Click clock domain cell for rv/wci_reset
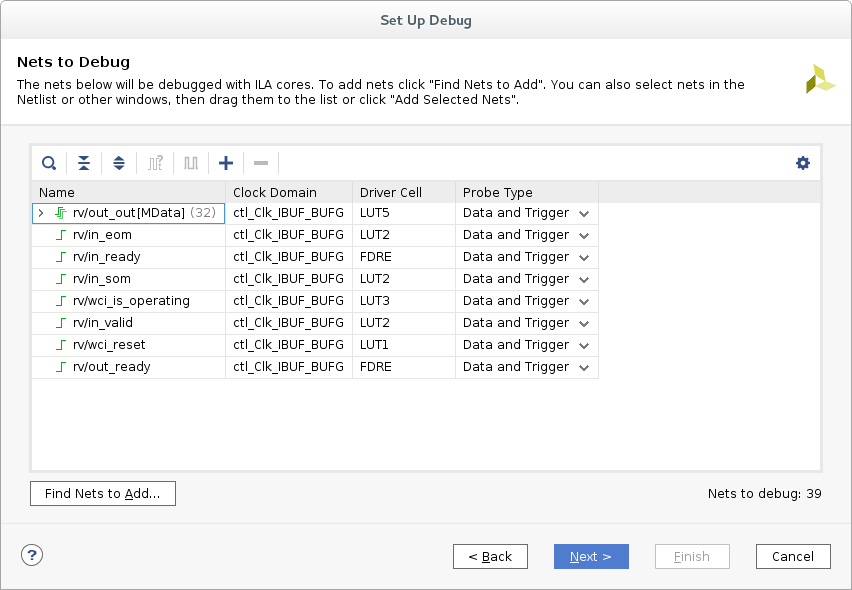This screenshot has width=852, height=590. coord(289,345)
